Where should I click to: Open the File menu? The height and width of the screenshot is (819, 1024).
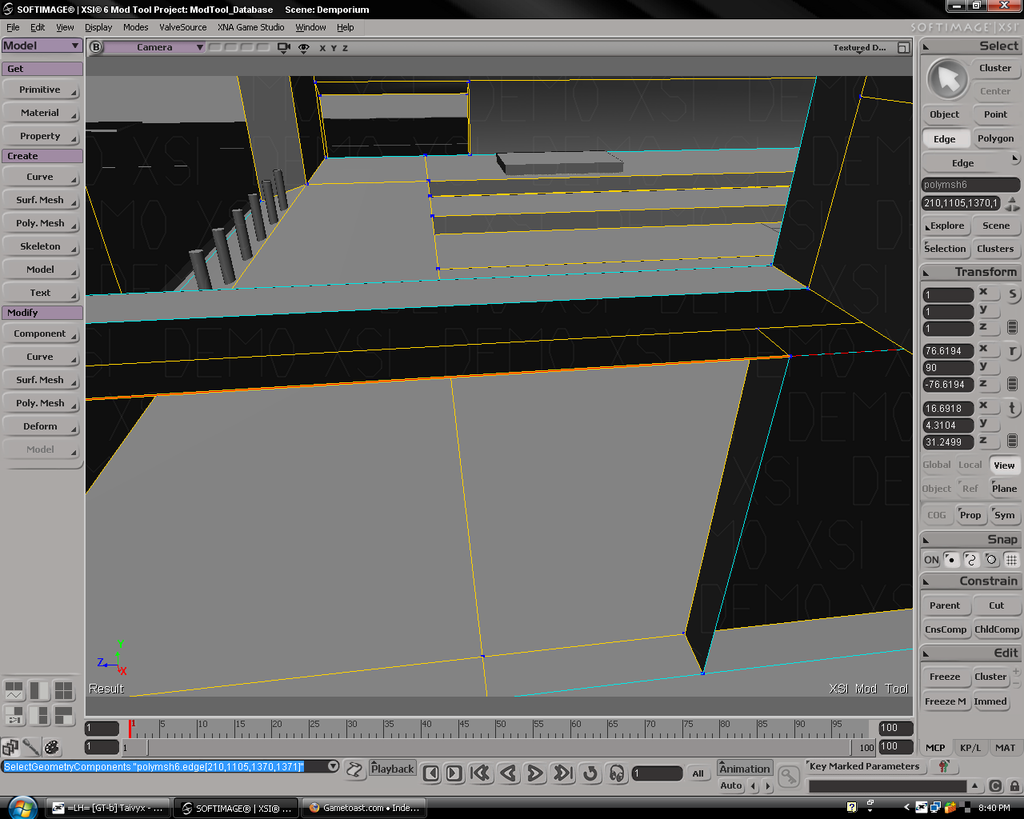[13, 27]
